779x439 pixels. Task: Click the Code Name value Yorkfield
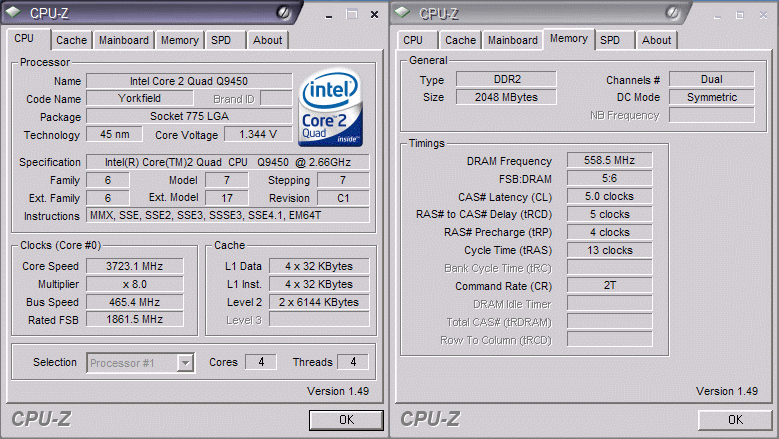pyautogui.click(x=140, y=98)
